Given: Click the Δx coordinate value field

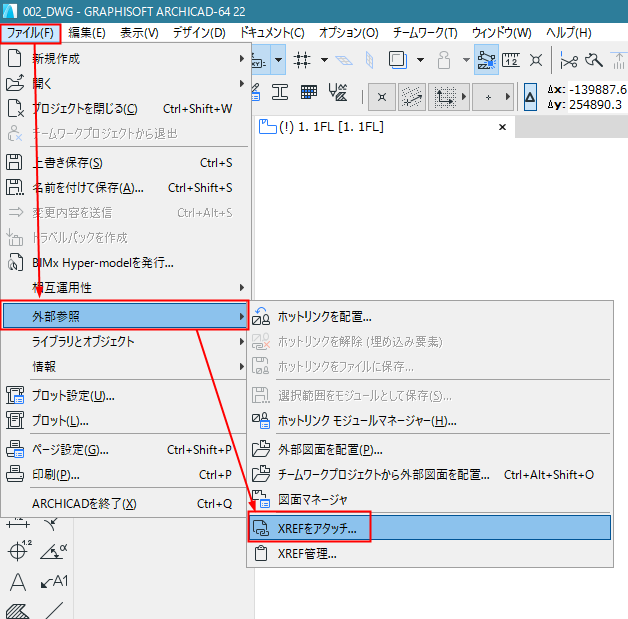Looking at the screenshot, I should (598, 89).
